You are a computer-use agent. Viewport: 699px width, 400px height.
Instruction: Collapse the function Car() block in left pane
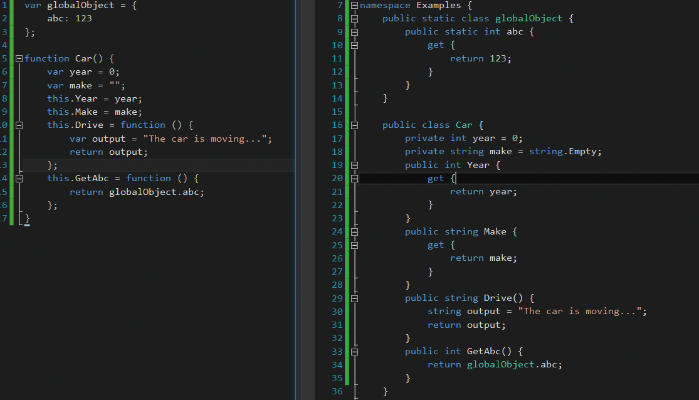pos(19,58)
